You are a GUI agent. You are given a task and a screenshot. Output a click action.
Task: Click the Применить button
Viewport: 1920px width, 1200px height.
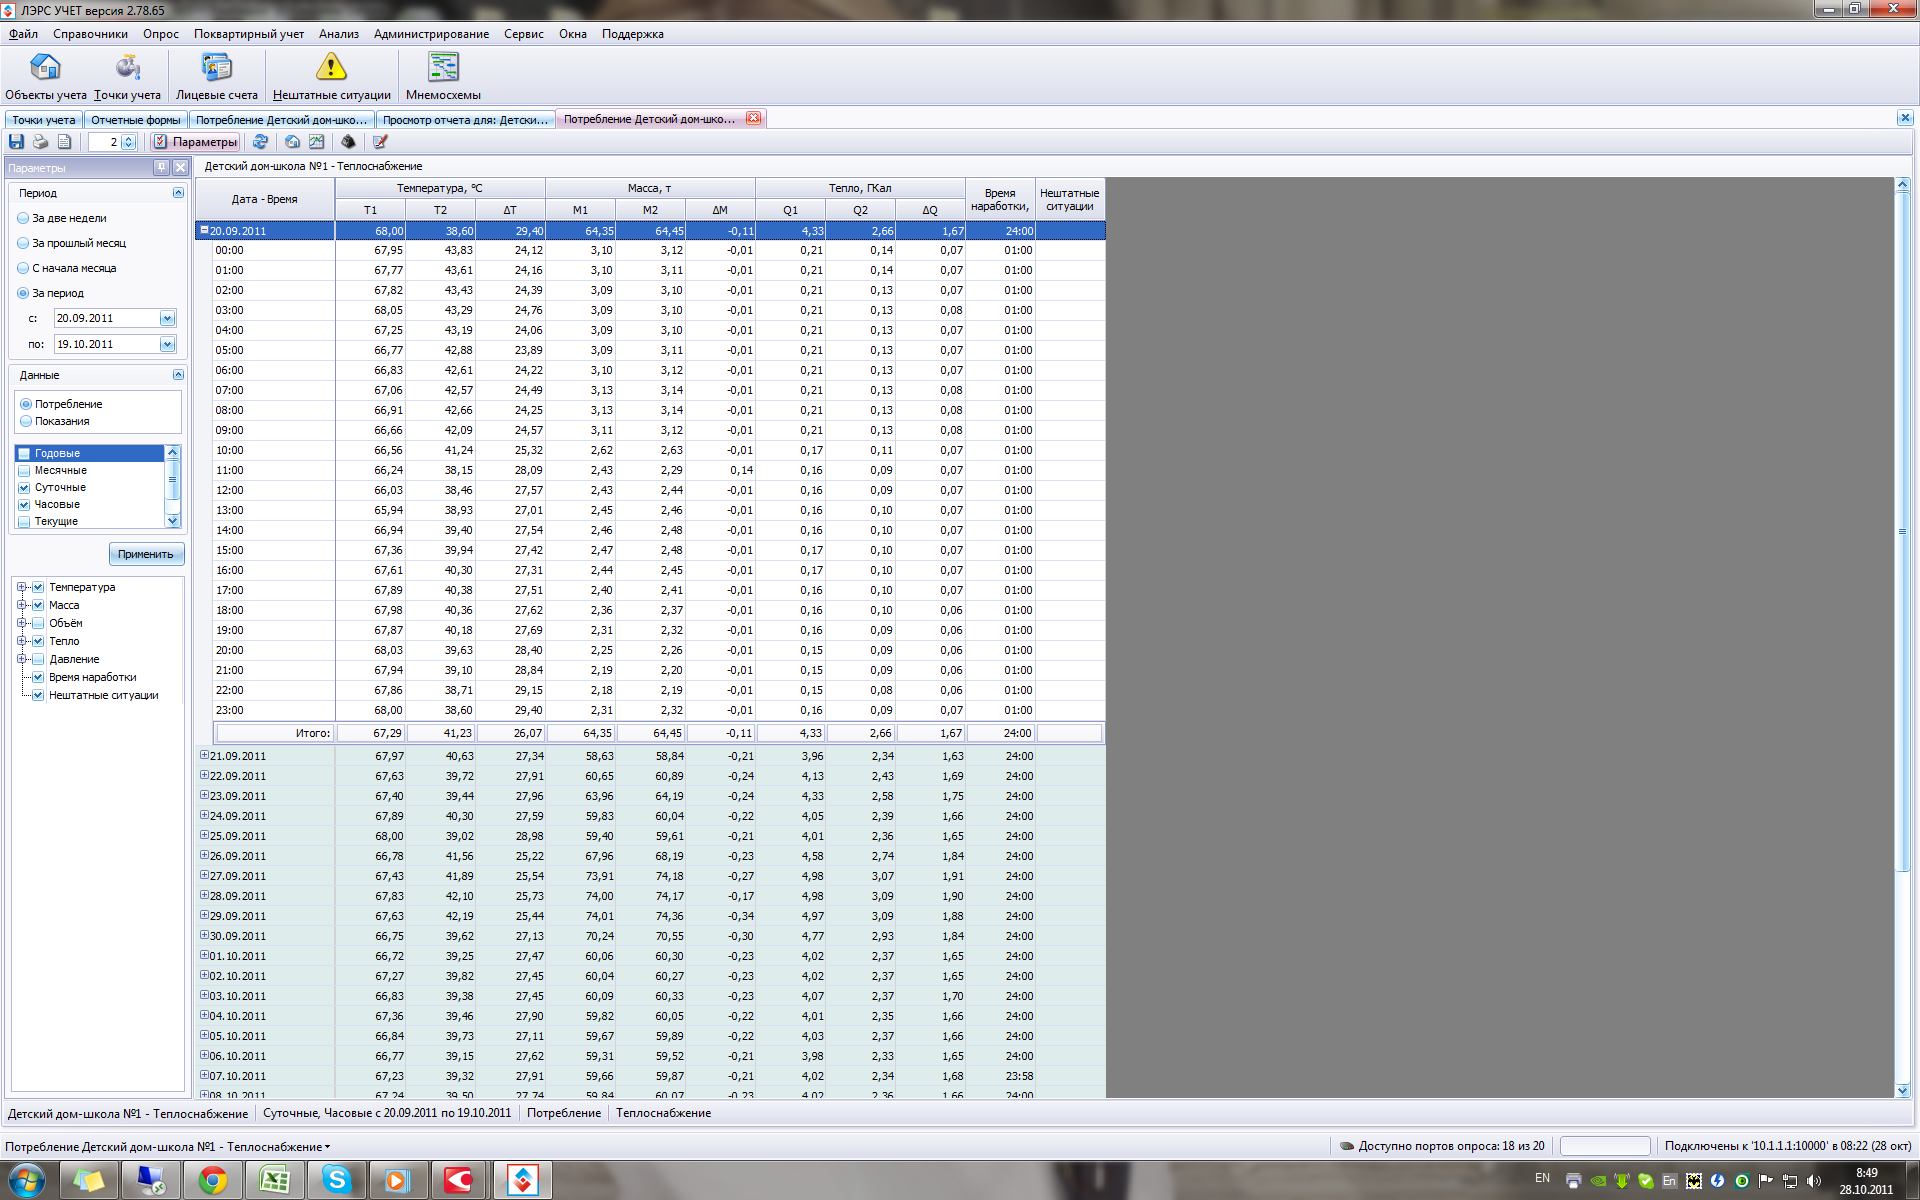(145, 554)
